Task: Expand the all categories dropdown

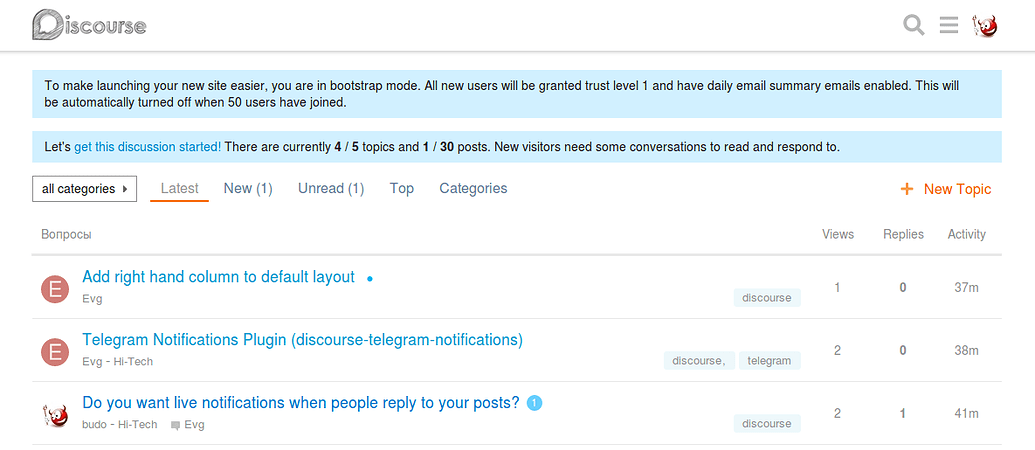Action: [84, 188]
